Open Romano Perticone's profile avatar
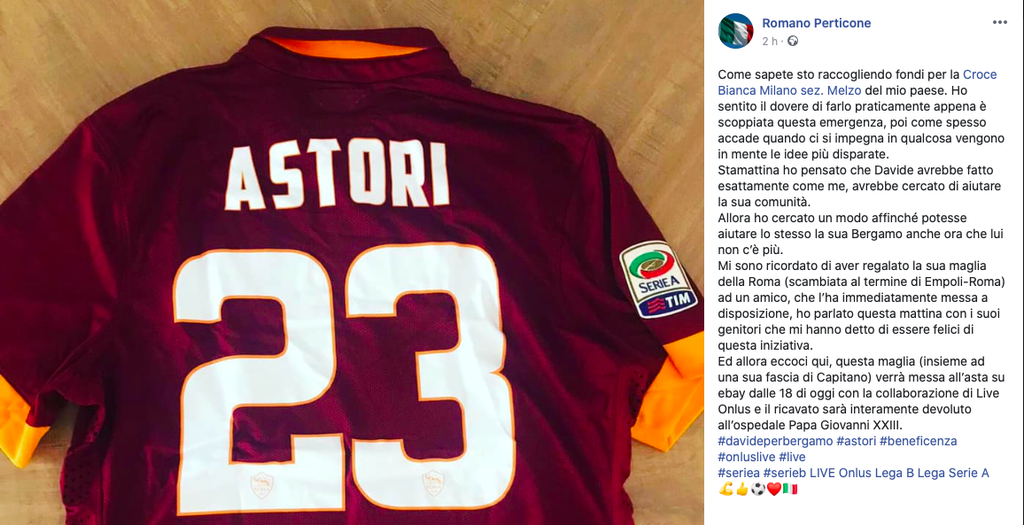Viewport: 1024px width, 525px height. [x=736, y=31]
